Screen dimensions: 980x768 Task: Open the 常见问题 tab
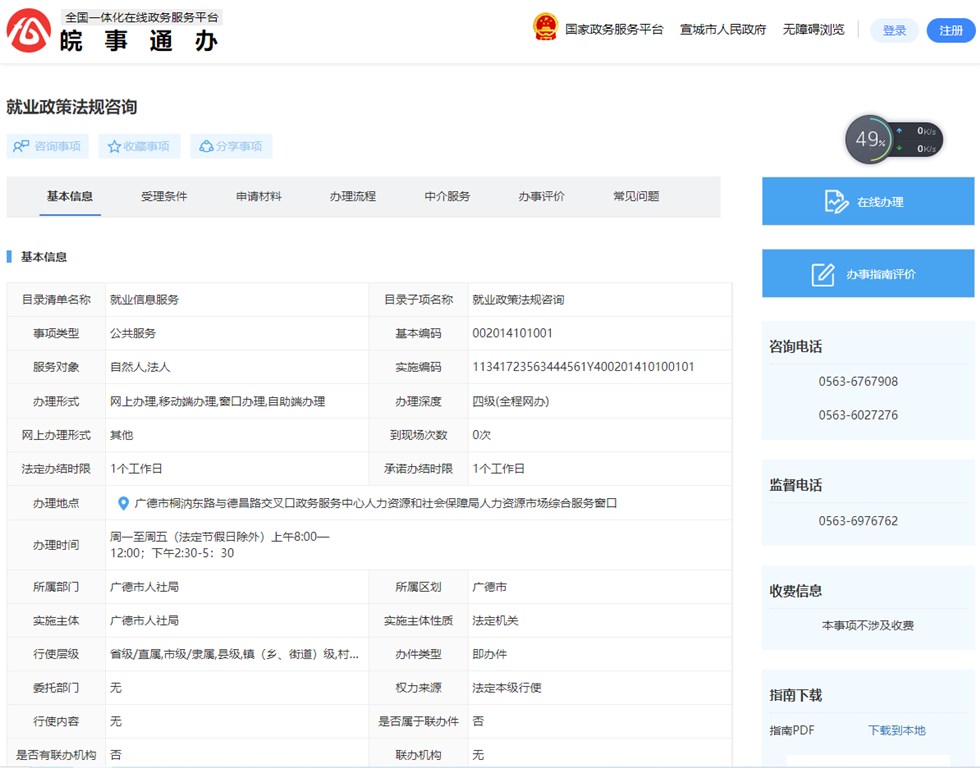point(636,196)
